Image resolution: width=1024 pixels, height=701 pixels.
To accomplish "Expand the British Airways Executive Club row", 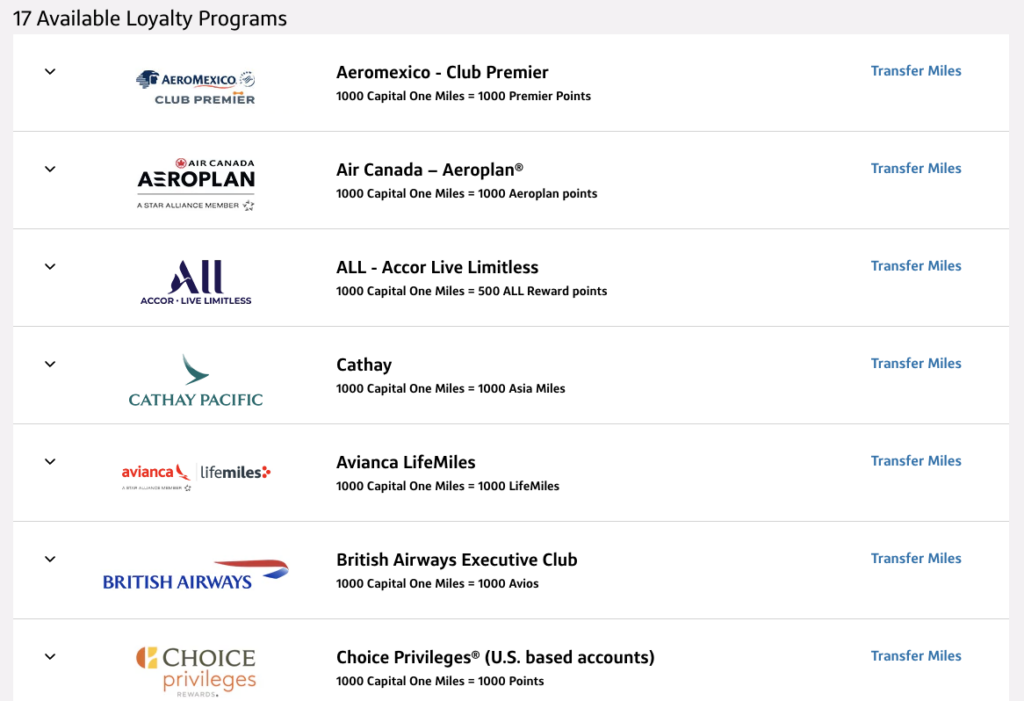I will 50,559.
